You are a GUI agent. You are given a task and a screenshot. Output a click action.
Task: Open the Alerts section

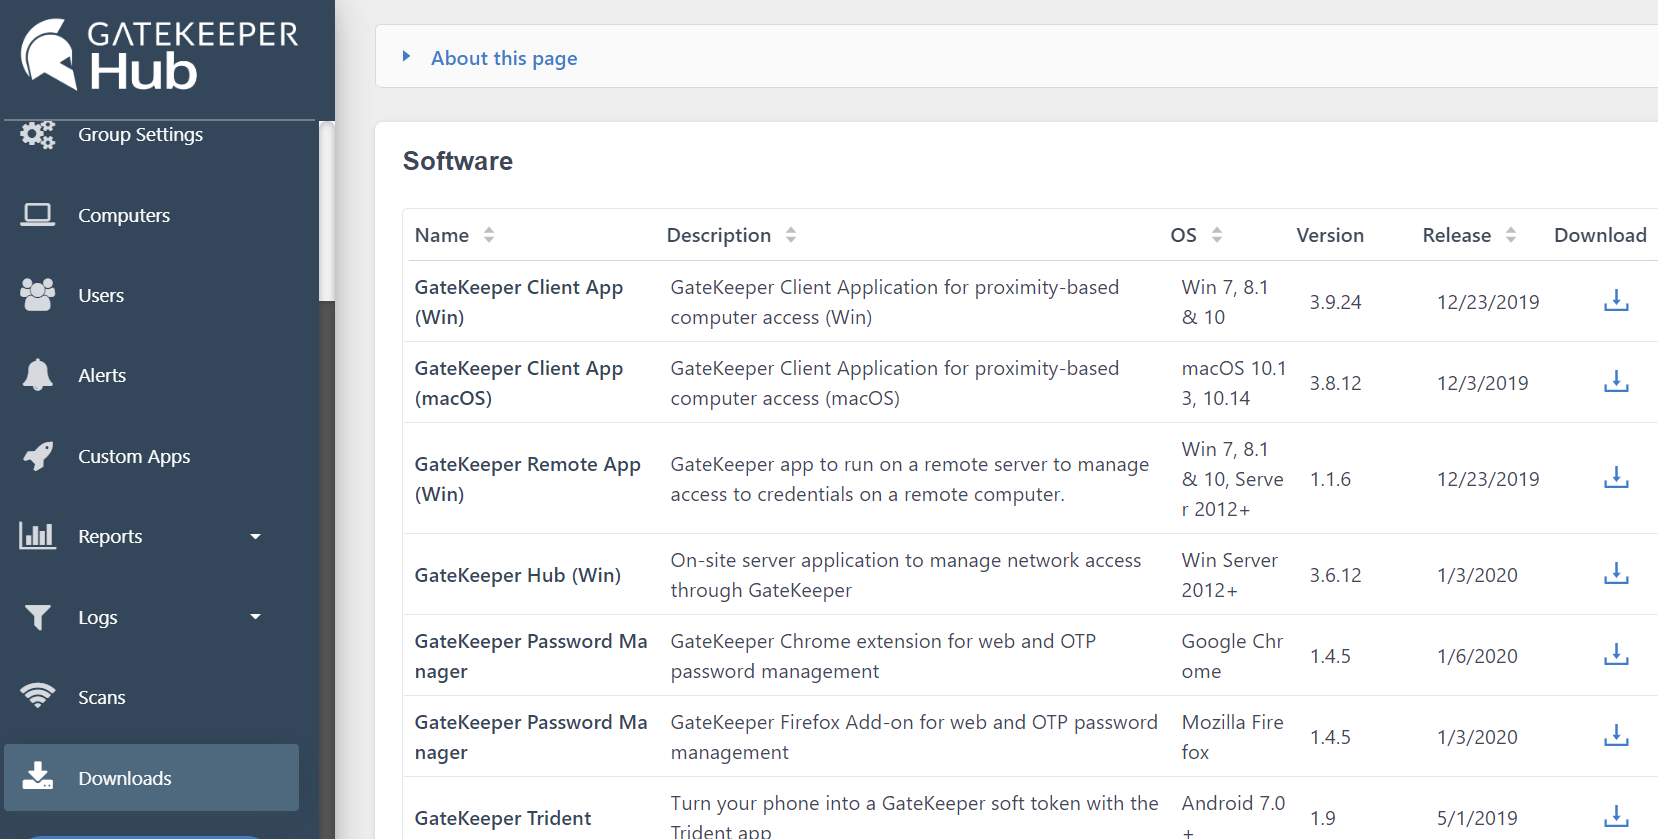(x=102, y=375)
